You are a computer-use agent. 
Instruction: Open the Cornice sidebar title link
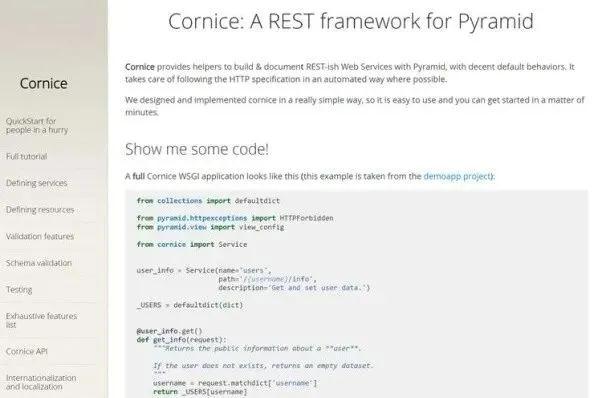point(44,83)
